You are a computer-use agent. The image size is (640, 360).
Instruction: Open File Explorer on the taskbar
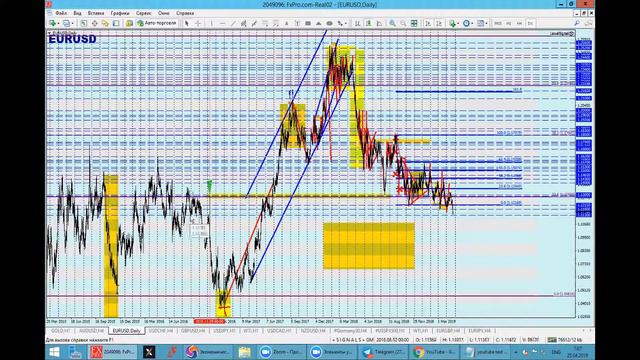coord(244,352)
